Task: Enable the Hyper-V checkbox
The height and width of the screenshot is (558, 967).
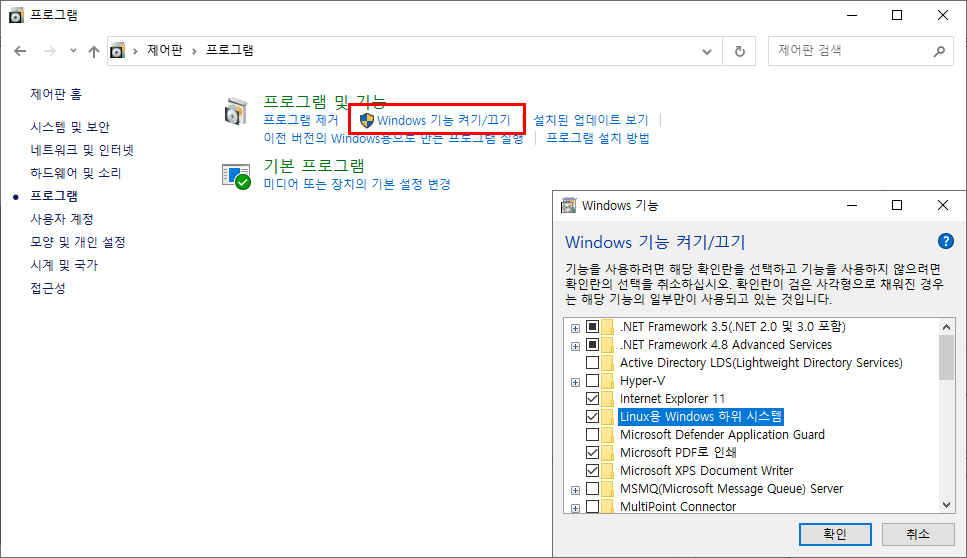Action: click(592, 380)
